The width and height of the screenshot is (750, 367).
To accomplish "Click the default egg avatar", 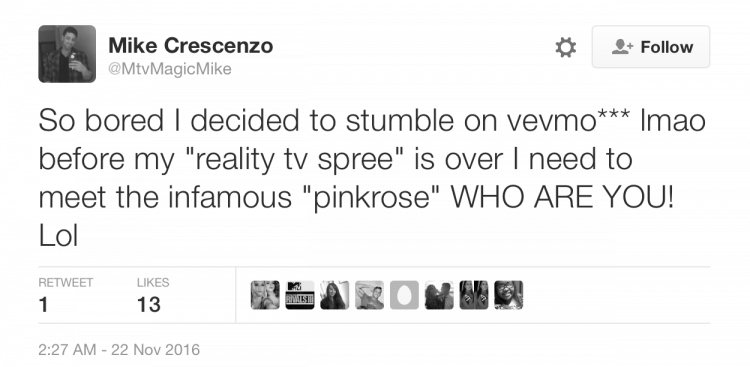I will tap(404, 295).
